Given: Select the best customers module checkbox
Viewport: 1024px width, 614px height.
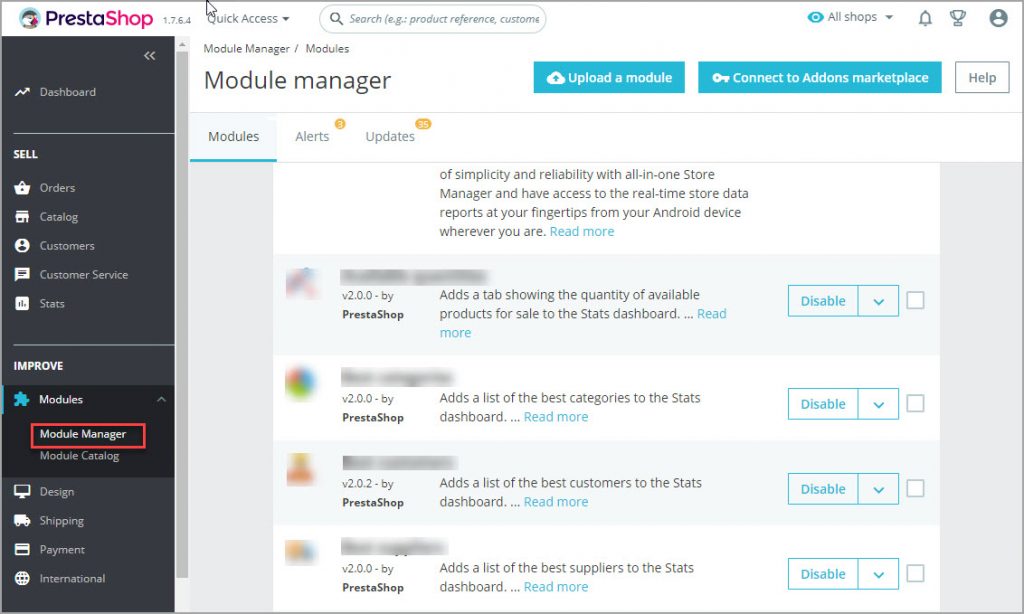Looking at the screenshot, I should (915, 489).
